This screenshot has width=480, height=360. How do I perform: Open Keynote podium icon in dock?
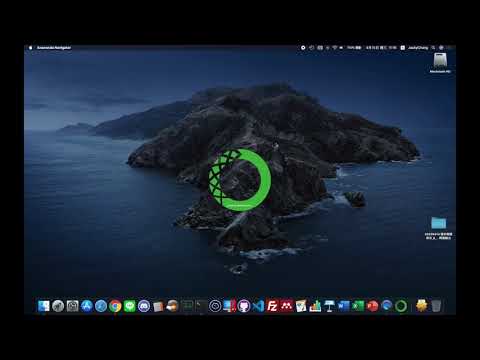pyautogui.click(x=329, y=306)
